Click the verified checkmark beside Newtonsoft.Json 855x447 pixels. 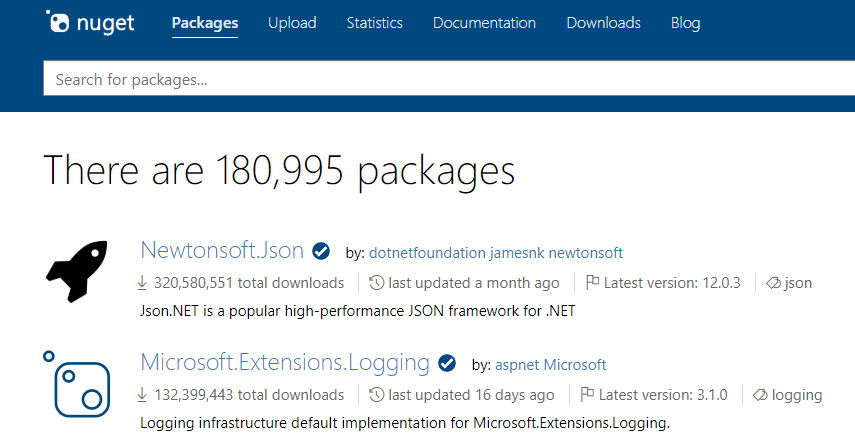[322, 251]
